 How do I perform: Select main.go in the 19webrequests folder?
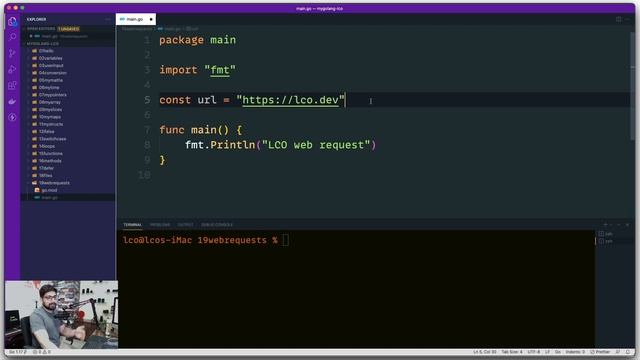[49, 198]
